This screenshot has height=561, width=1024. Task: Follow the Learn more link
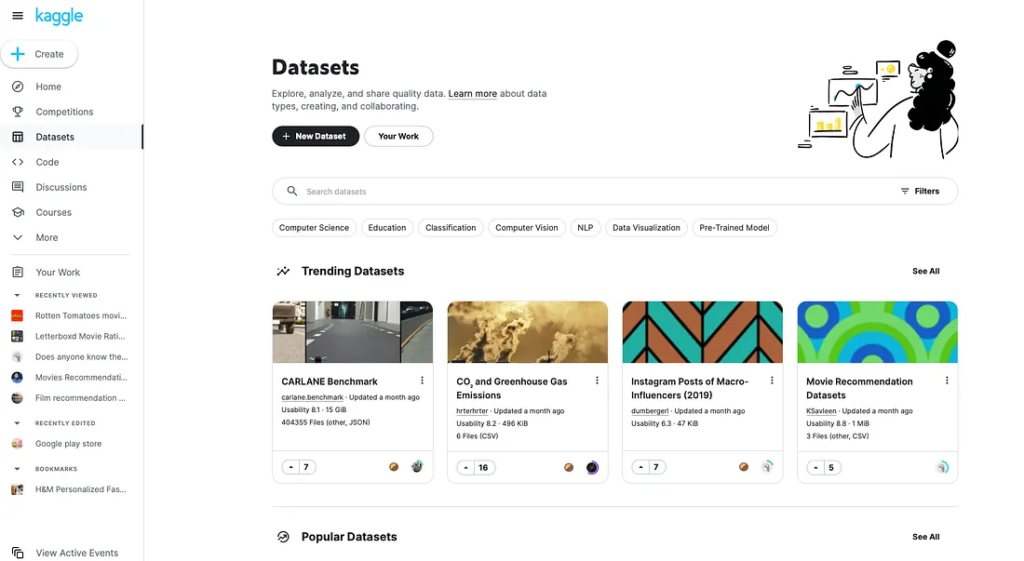click(x=472, y=94)
